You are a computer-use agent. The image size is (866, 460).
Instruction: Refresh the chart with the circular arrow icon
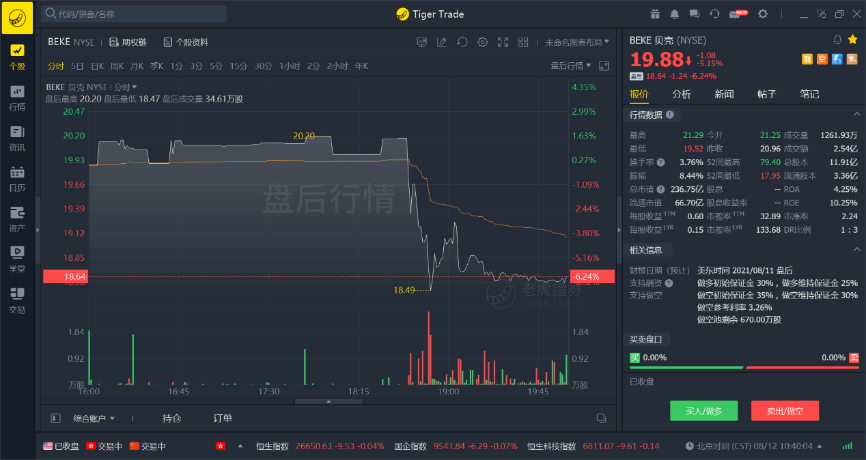(462, 42)
